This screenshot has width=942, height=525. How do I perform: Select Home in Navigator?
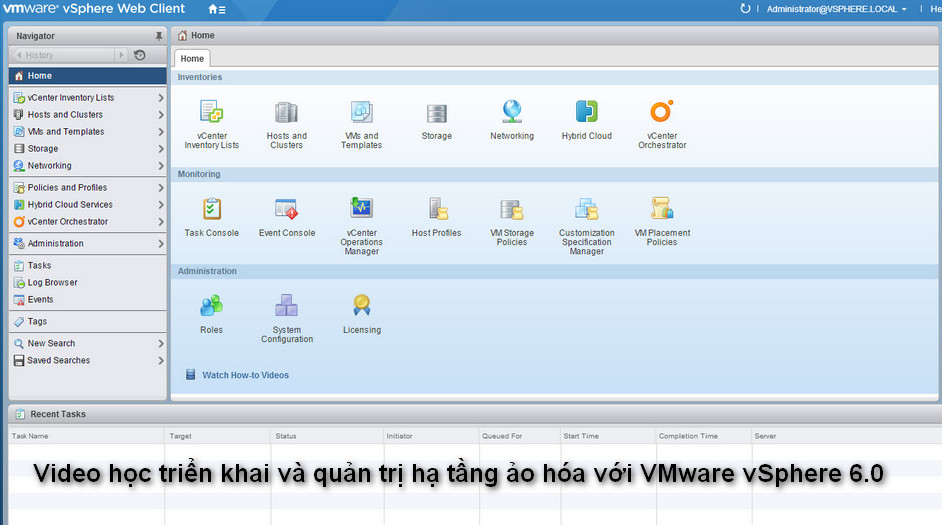click(88, 76)
